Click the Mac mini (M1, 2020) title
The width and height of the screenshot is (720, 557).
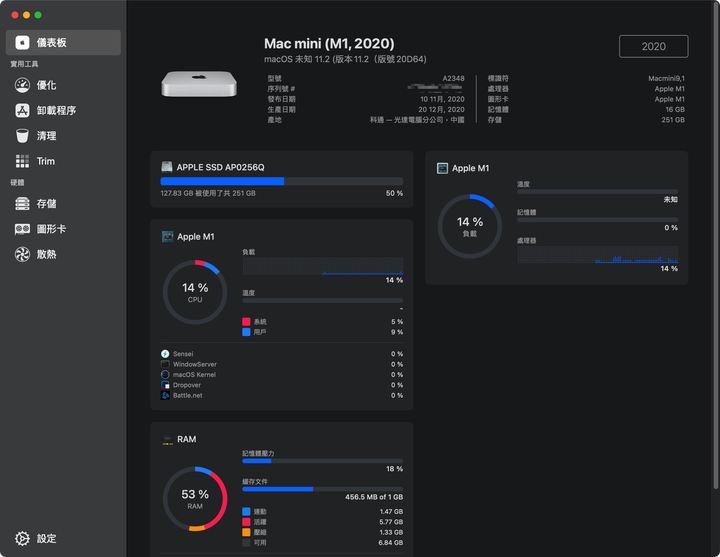click(x=329, y=44)
